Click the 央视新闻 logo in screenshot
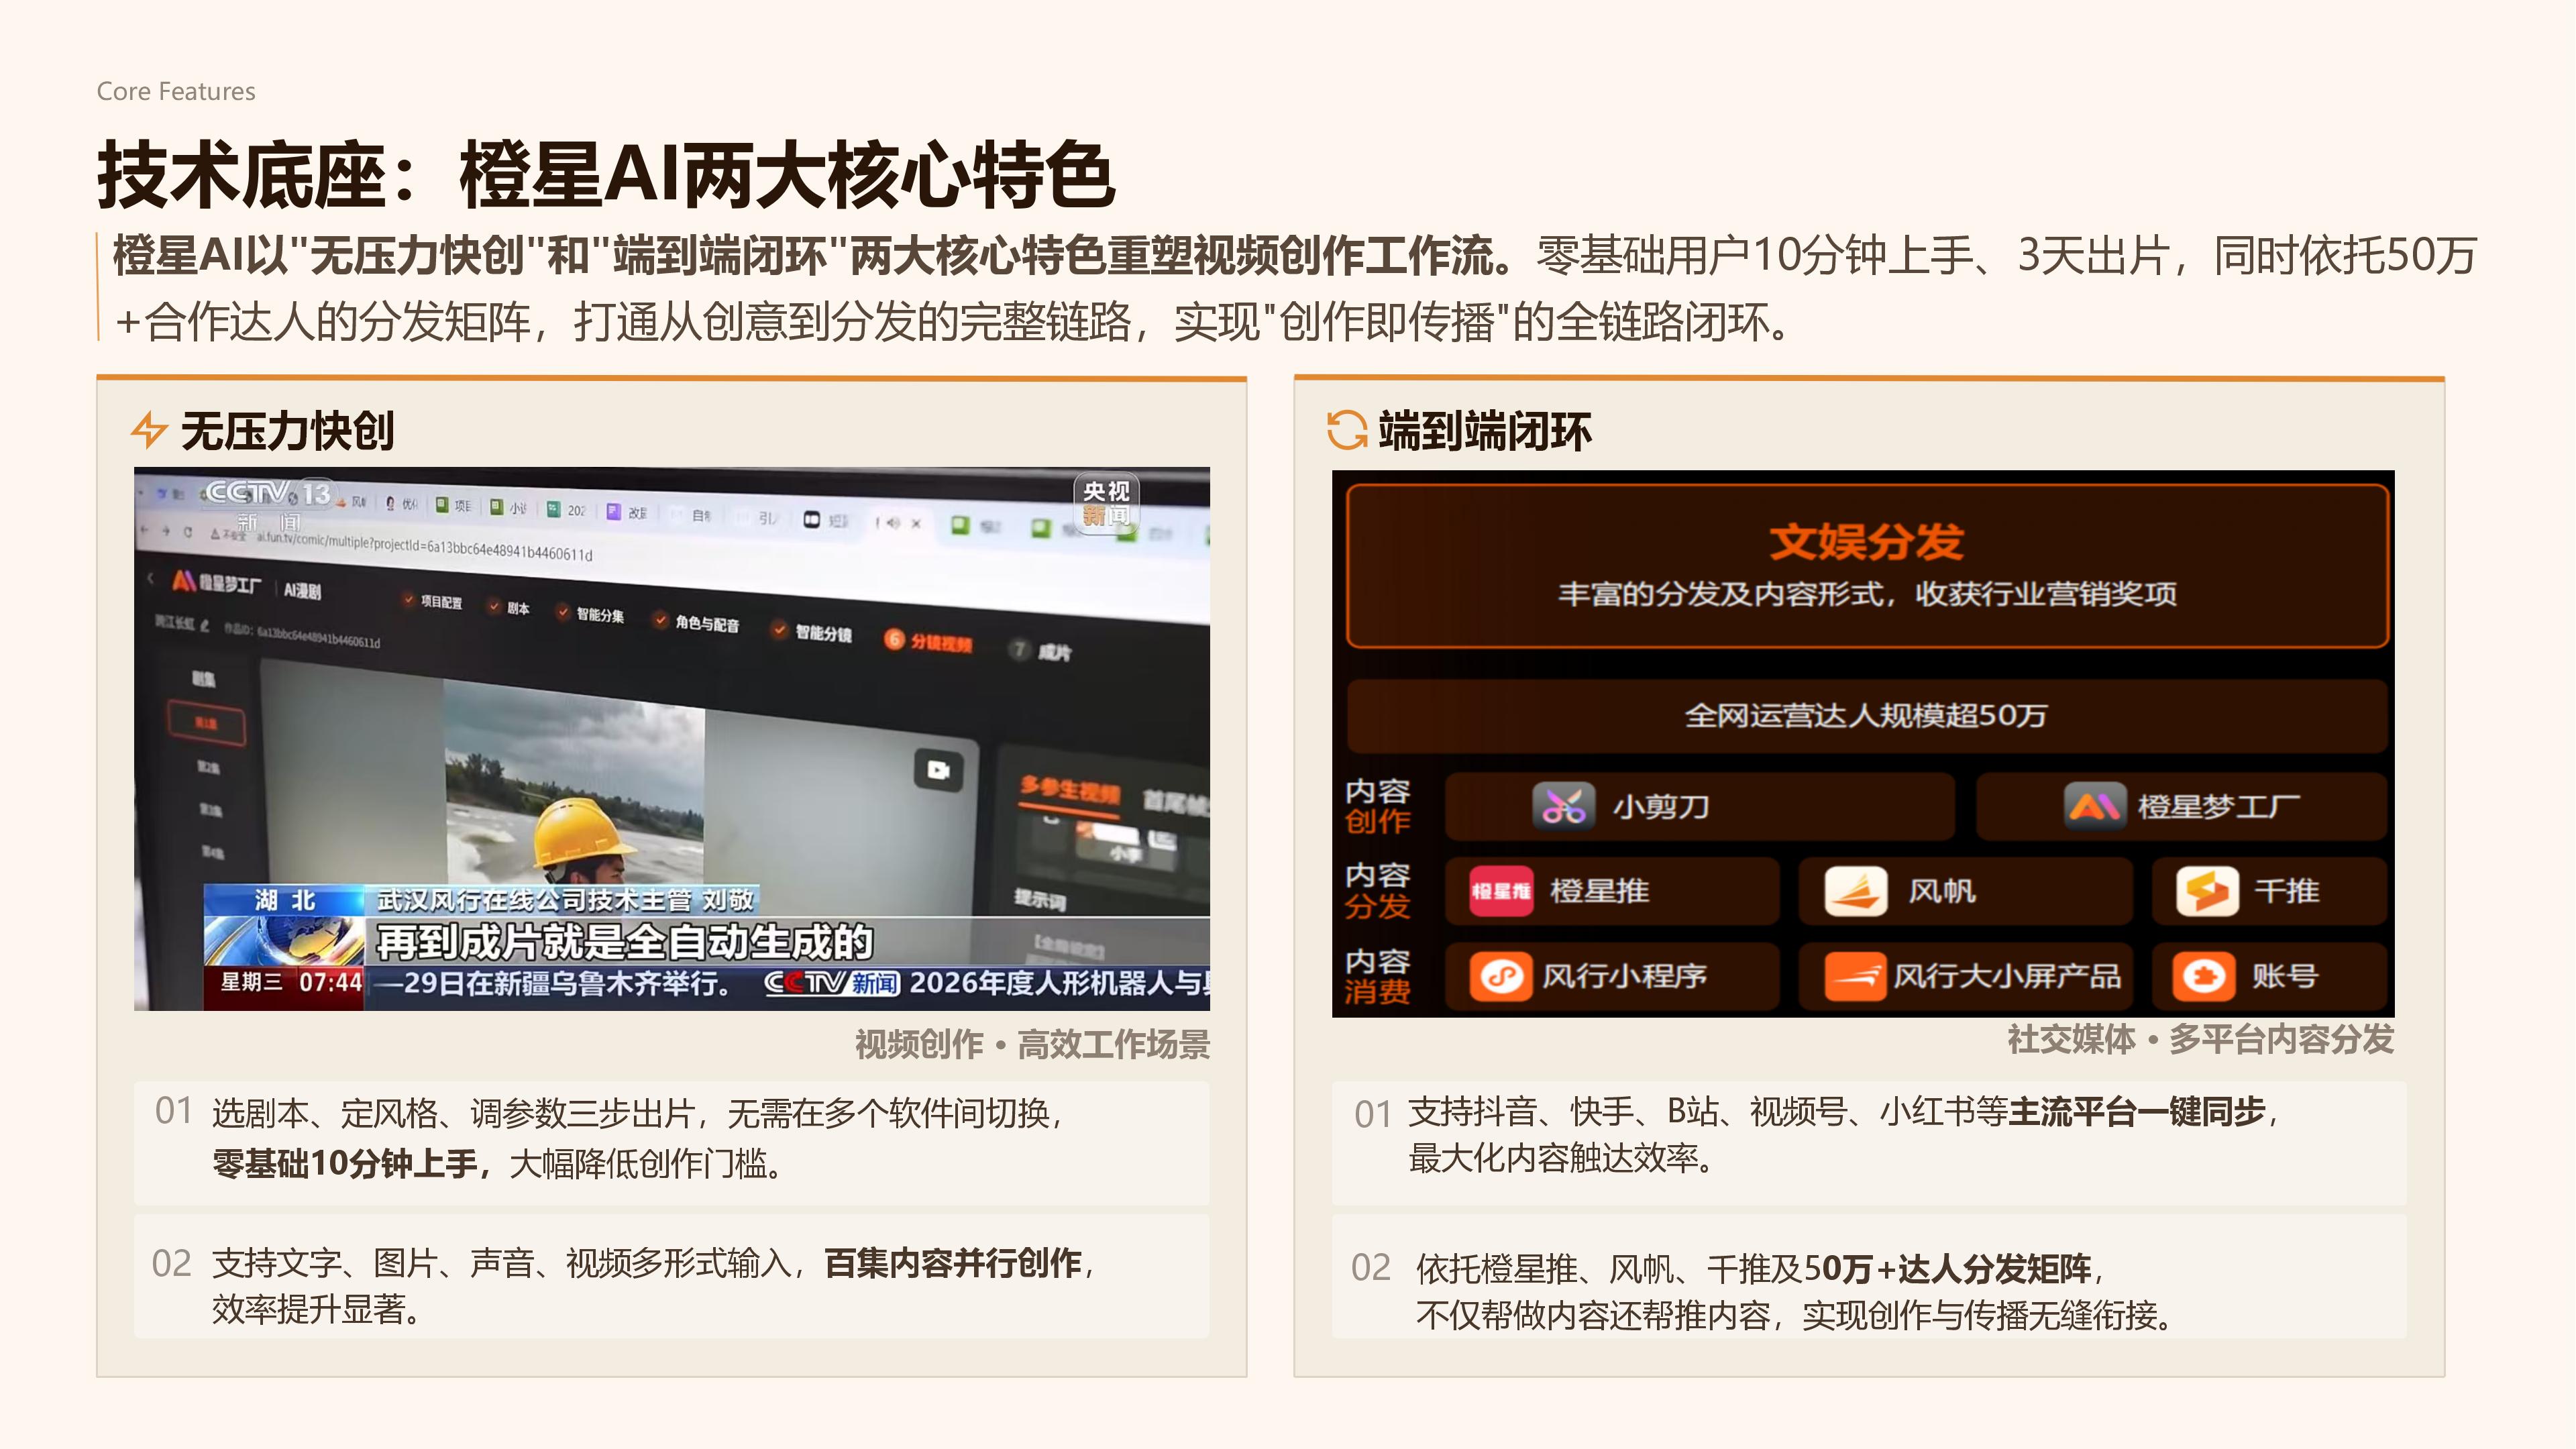This screenshot has width=2576, height=1449. click(x=1106, y=503)
